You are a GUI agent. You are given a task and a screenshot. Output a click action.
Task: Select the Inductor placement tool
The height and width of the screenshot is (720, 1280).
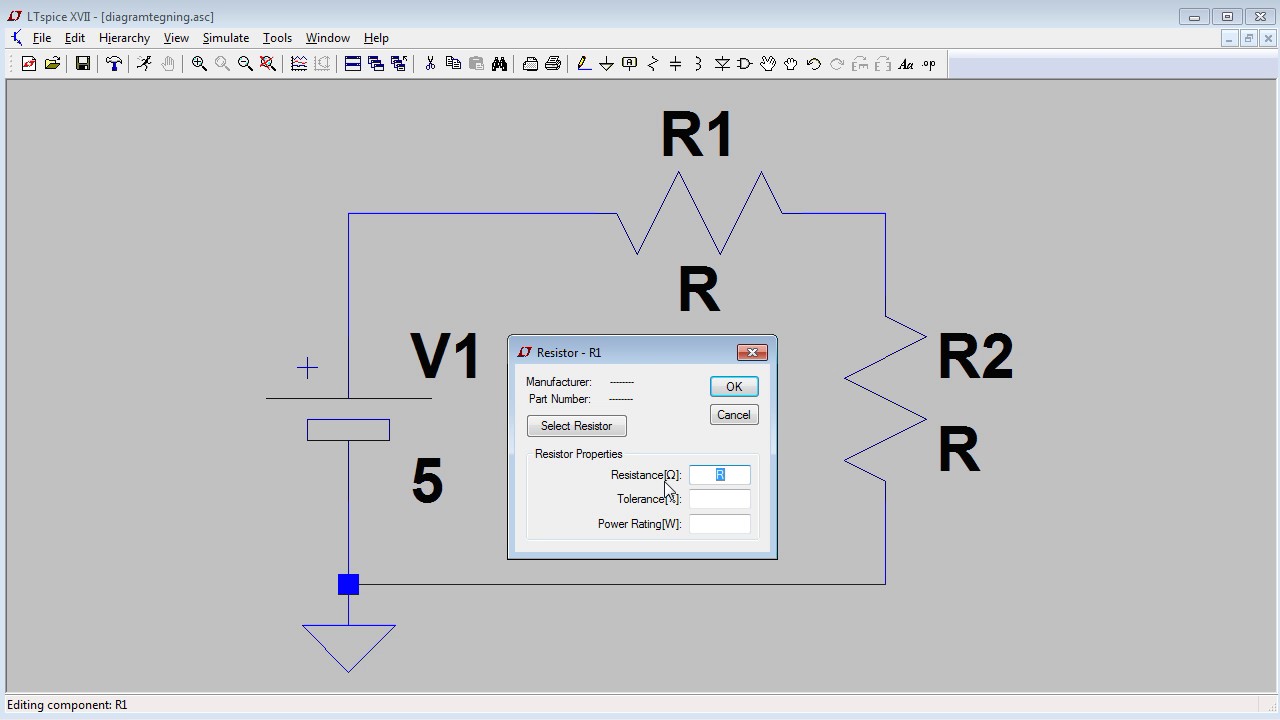pyautogui.click(x=699, y=64)
